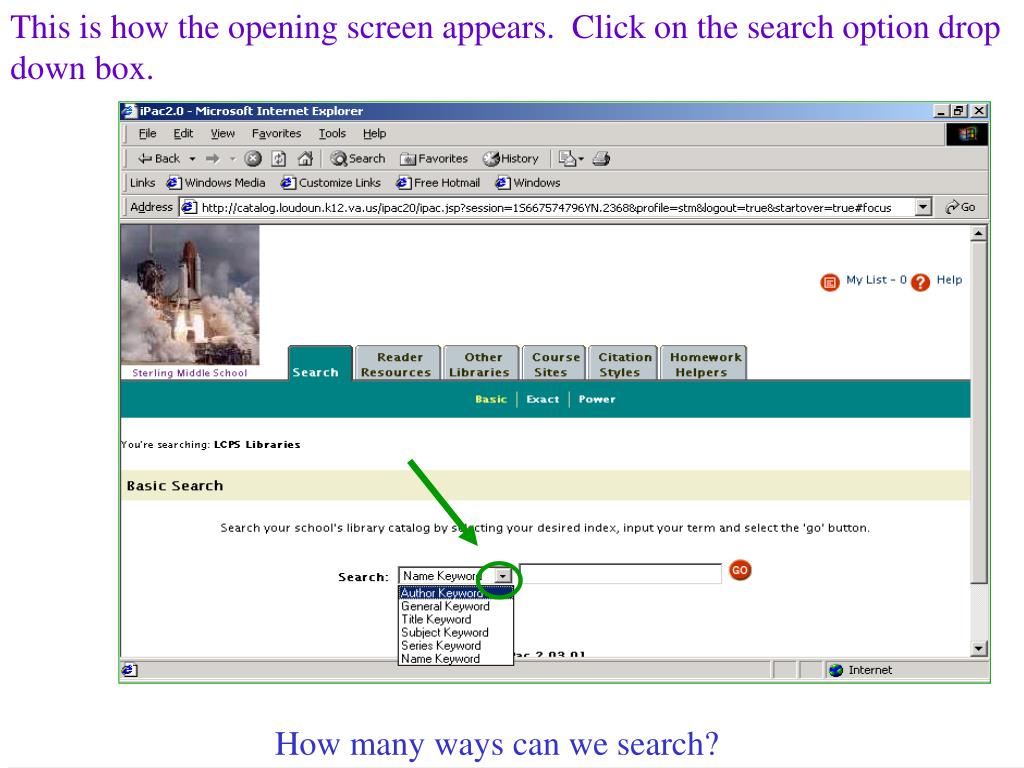Click the My List icon

(829, 282)
